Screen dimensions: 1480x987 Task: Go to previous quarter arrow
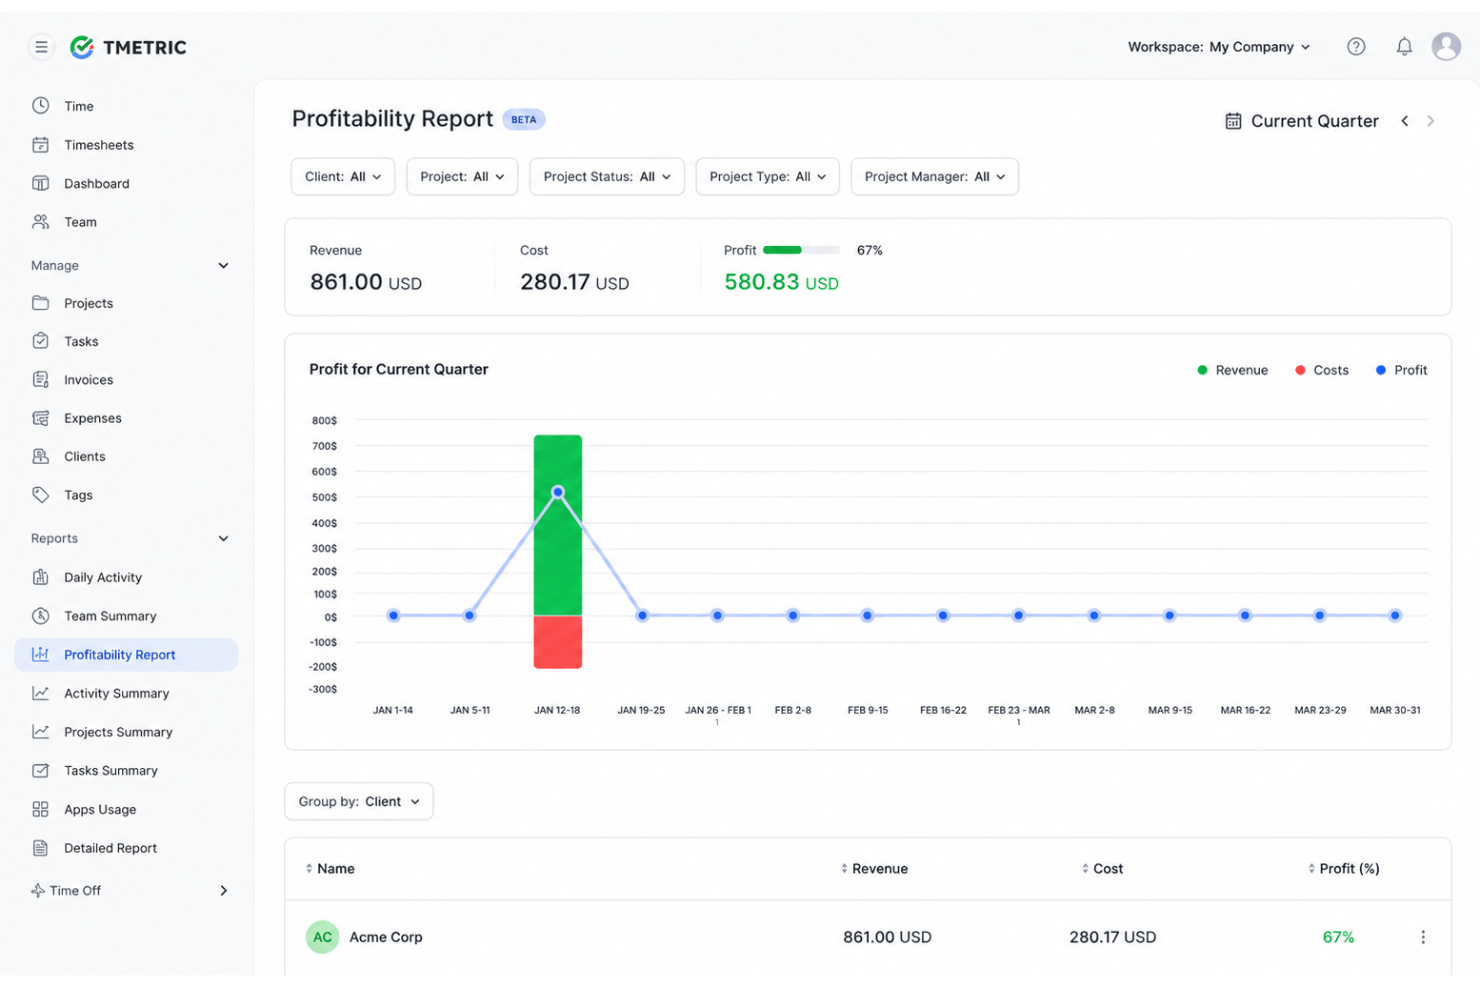pyautogui.click(x=1405, y=121)
